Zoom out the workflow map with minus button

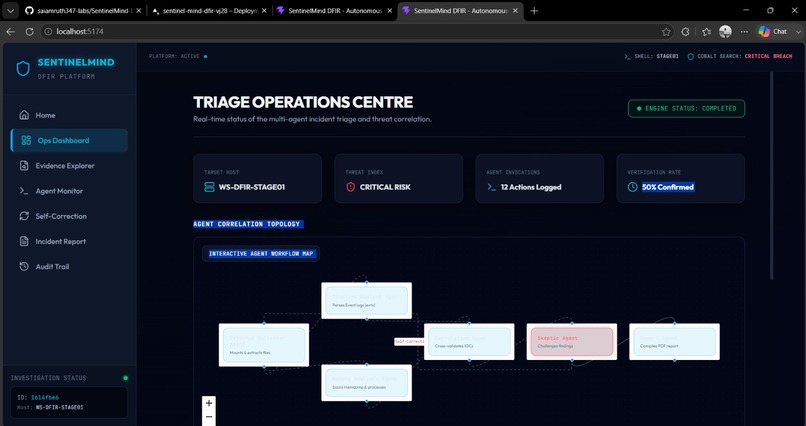[x=209, y=417]
